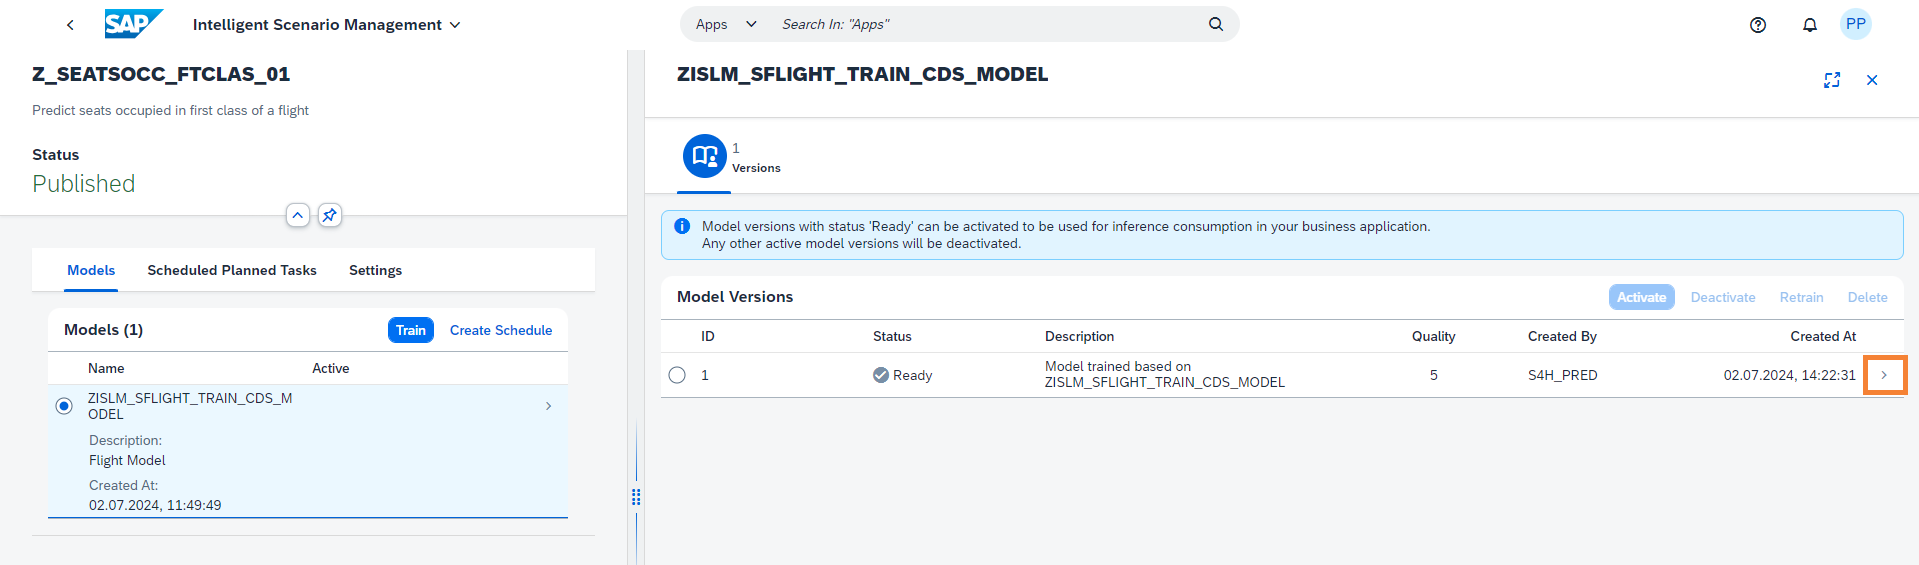Click the panel splitter drag handle
This screenshot has height=565, width=1919.
[636, 497]
